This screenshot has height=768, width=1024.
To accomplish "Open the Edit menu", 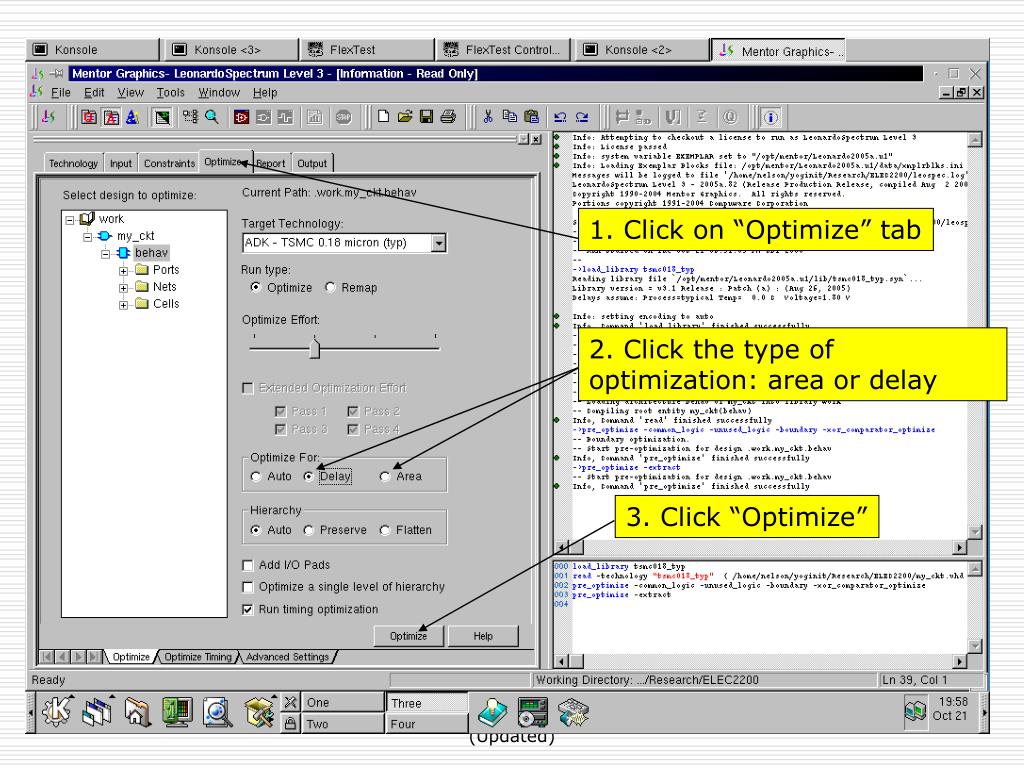I will pyautogui.click(x=94, y=93).
